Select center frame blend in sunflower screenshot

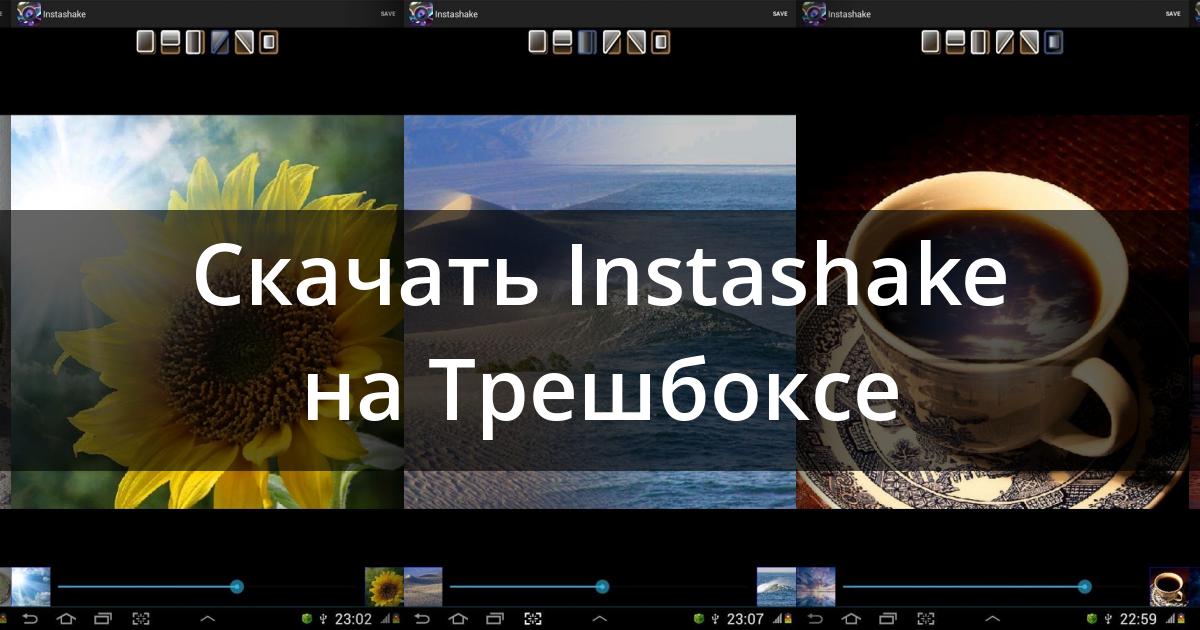point(268,42)
